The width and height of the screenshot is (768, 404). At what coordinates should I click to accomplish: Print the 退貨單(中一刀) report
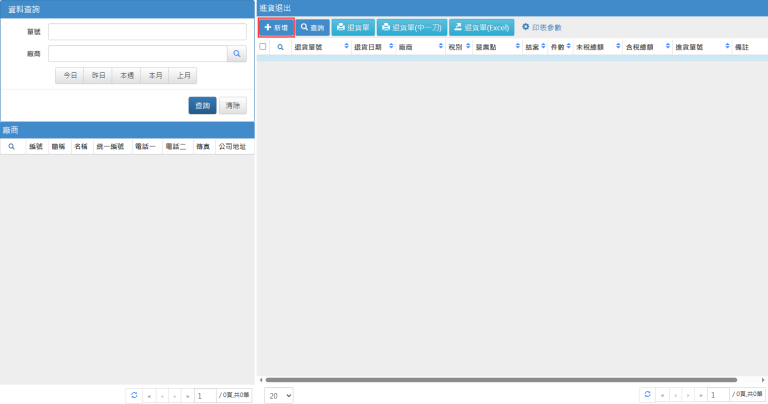tap(412, 27)
